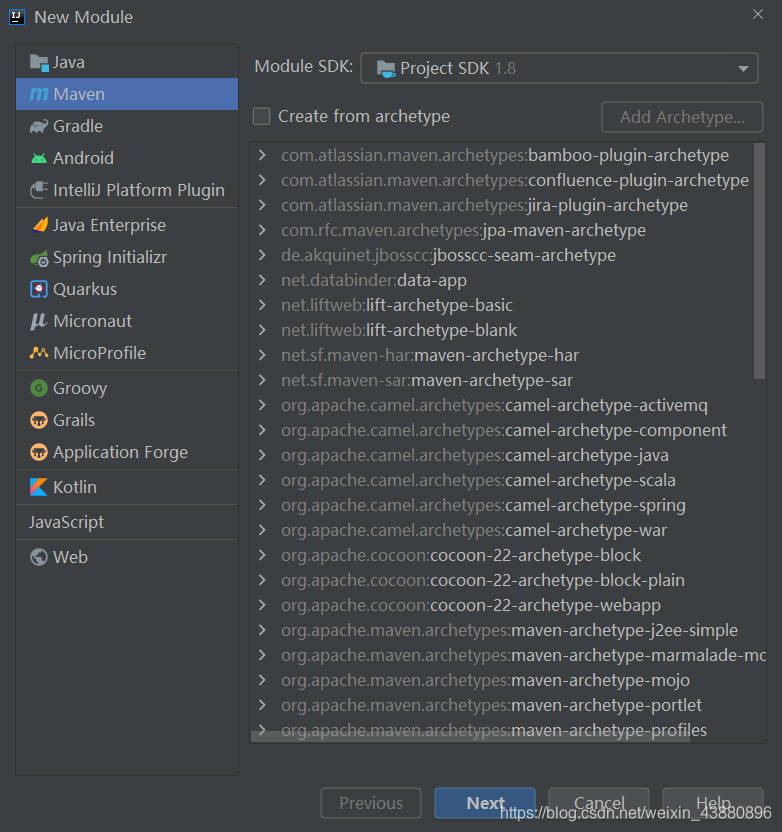Click the Grails icon
Screen dimensions: 782x832
[x=39, y=420]
